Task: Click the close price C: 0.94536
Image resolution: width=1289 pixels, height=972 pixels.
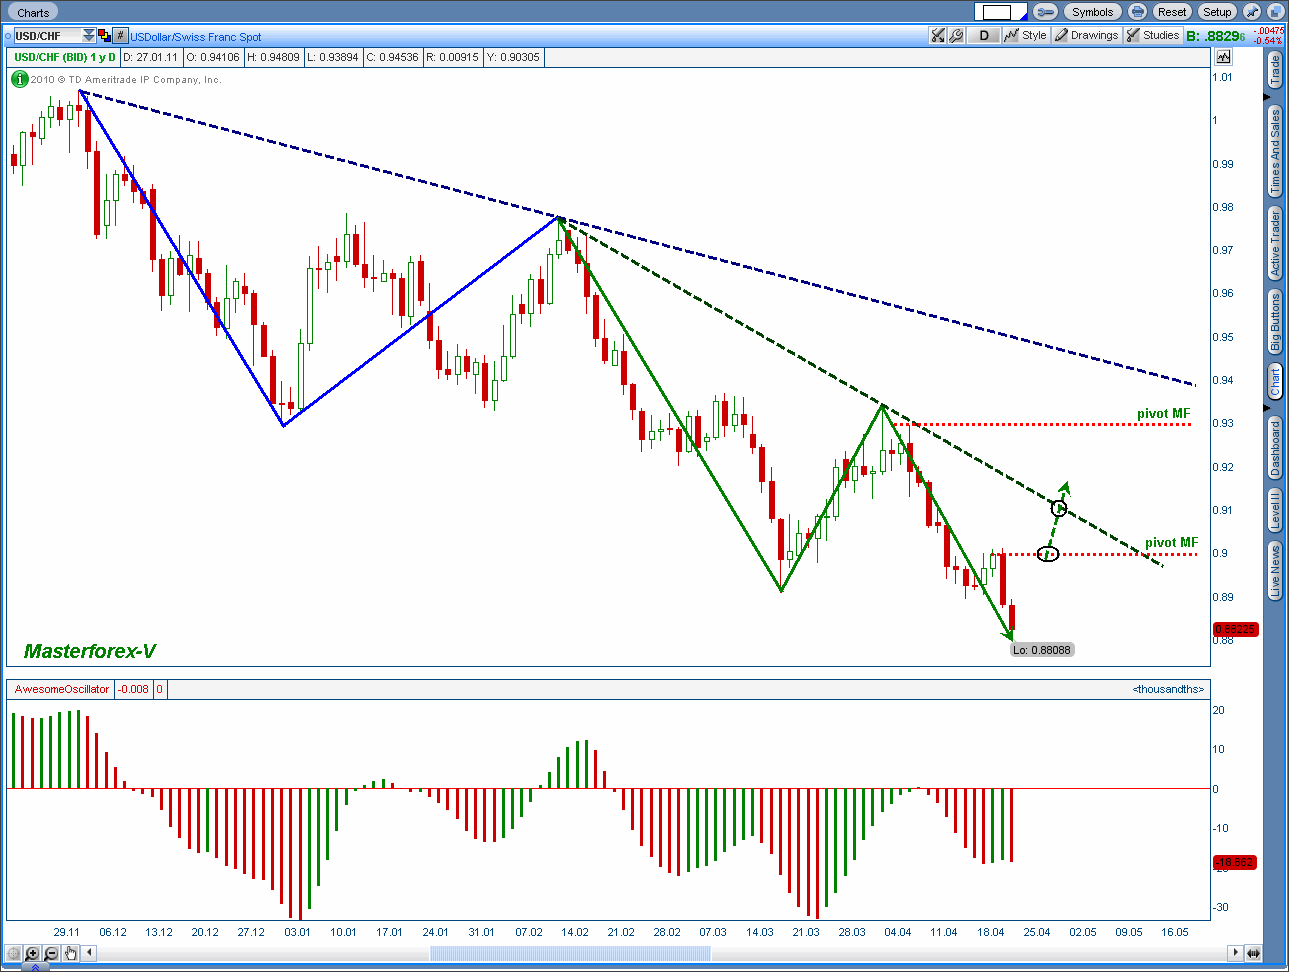Action: [393, 57]
